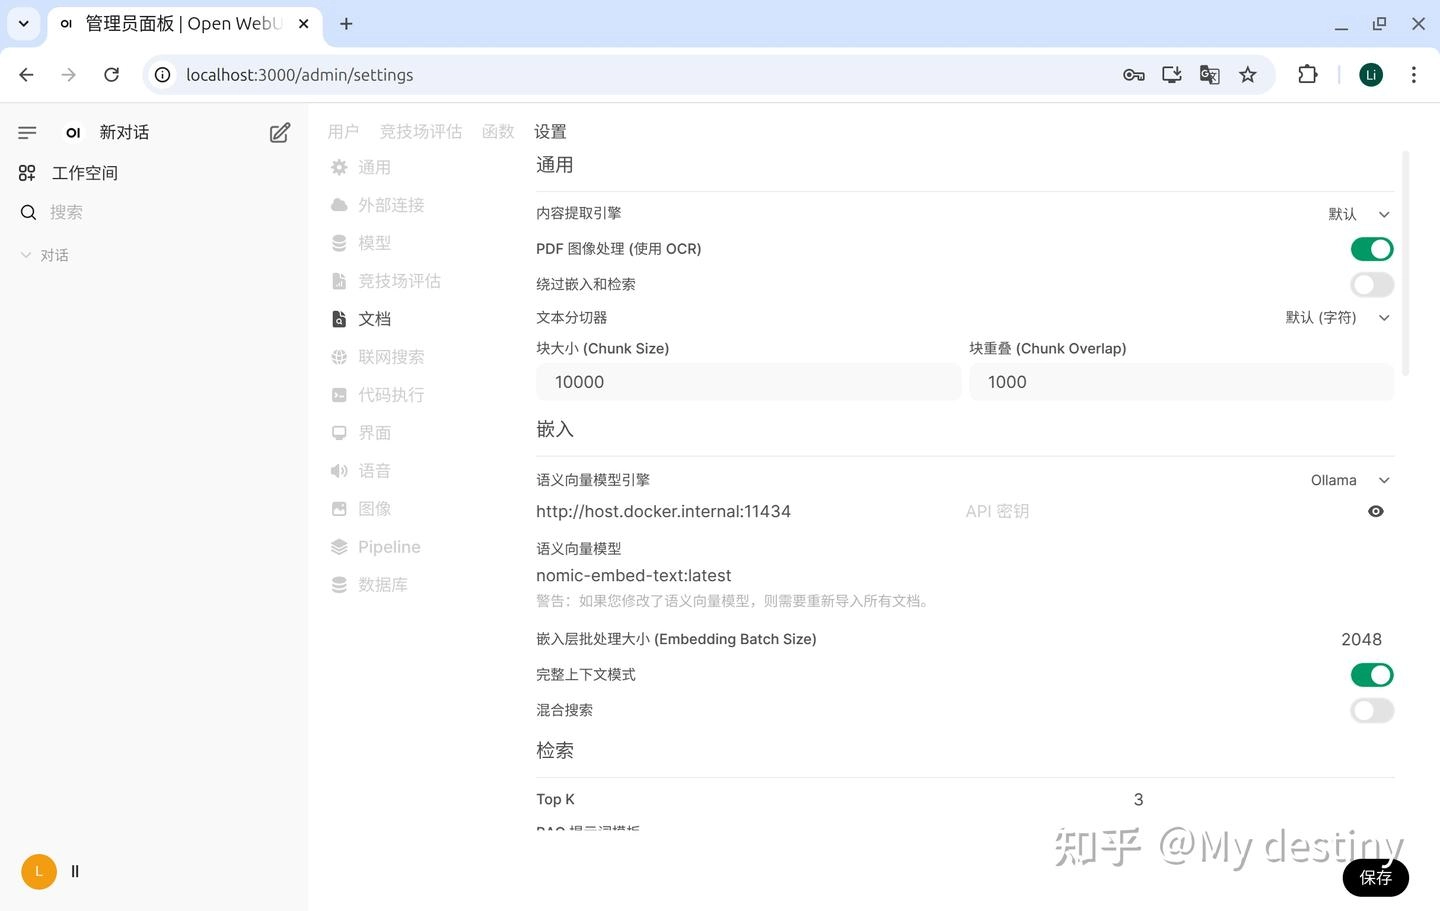The image size is (1440, 911).
Task: Click the new chat pencil icon
Action: [x=280, y=133]
